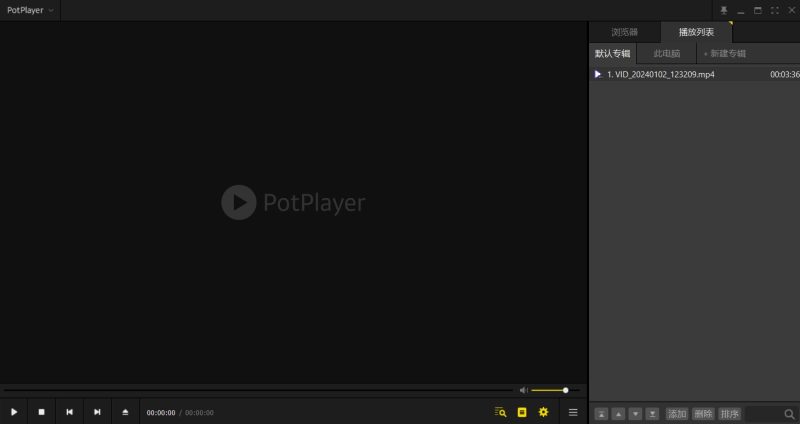Viewport: 800px width, 424px height.
Task: Move the playlist item to the top
Action: [x=602, y=414]
